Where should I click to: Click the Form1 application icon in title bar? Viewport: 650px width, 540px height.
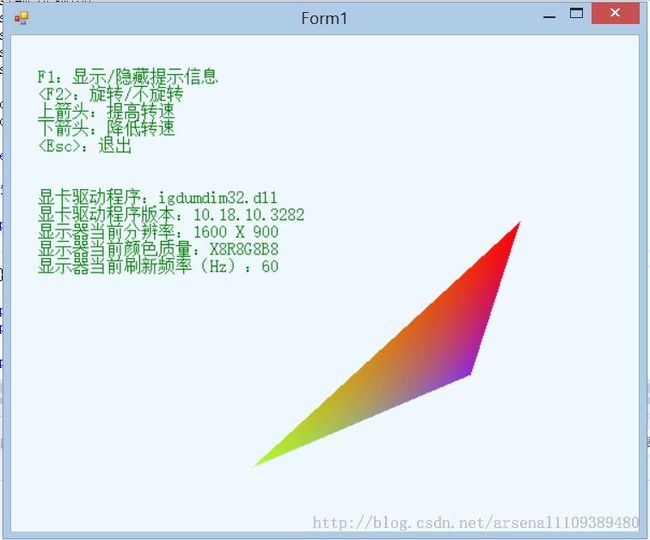point(21,18)
